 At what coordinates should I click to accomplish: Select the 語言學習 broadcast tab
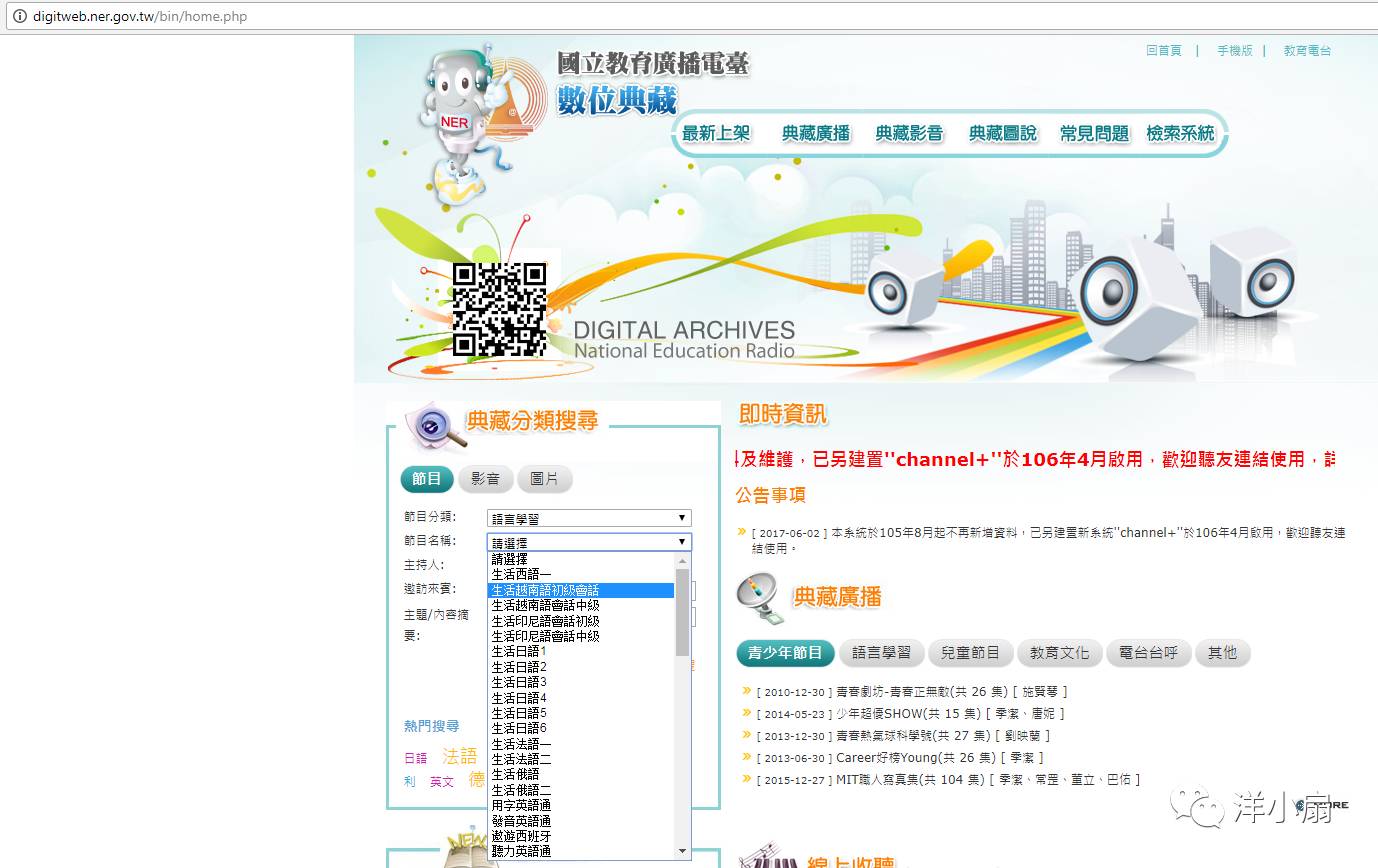pyautogui.click(x=882, y=653)
